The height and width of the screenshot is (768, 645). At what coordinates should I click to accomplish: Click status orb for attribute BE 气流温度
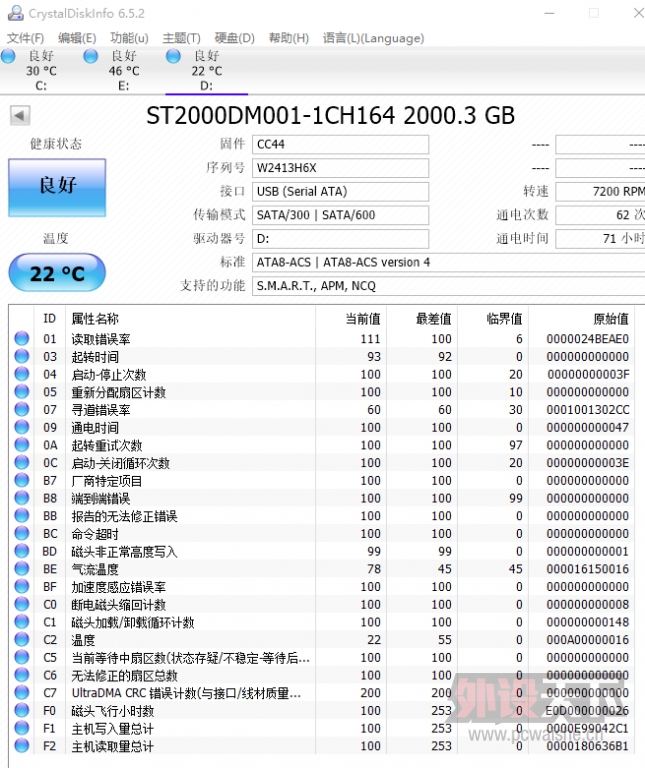click(x=21, y=569)
